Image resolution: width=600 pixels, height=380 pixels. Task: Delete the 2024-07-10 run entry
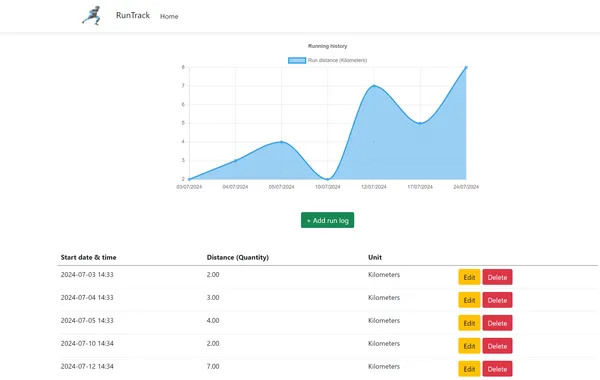click(497, 346)
